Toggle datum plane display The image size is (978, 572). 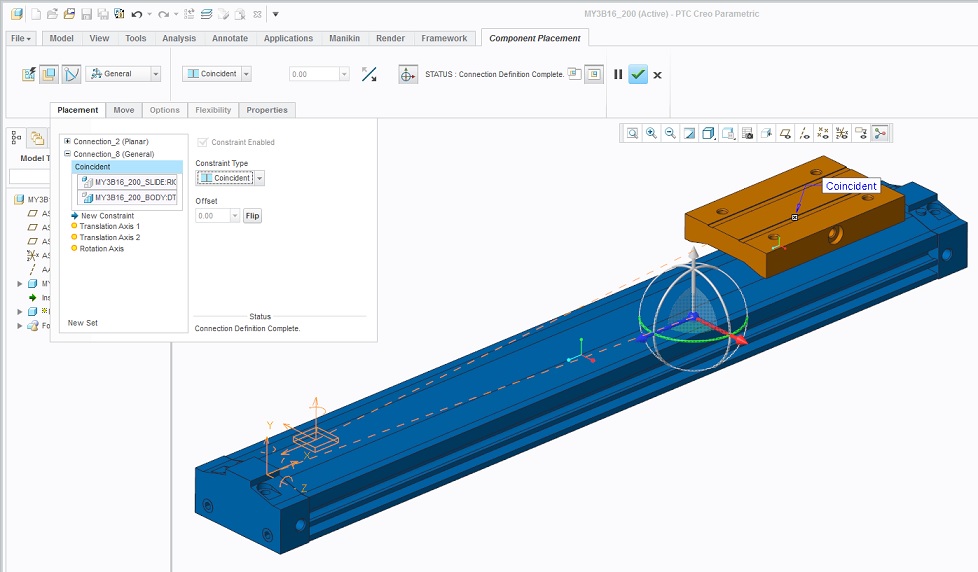(785, 133)
